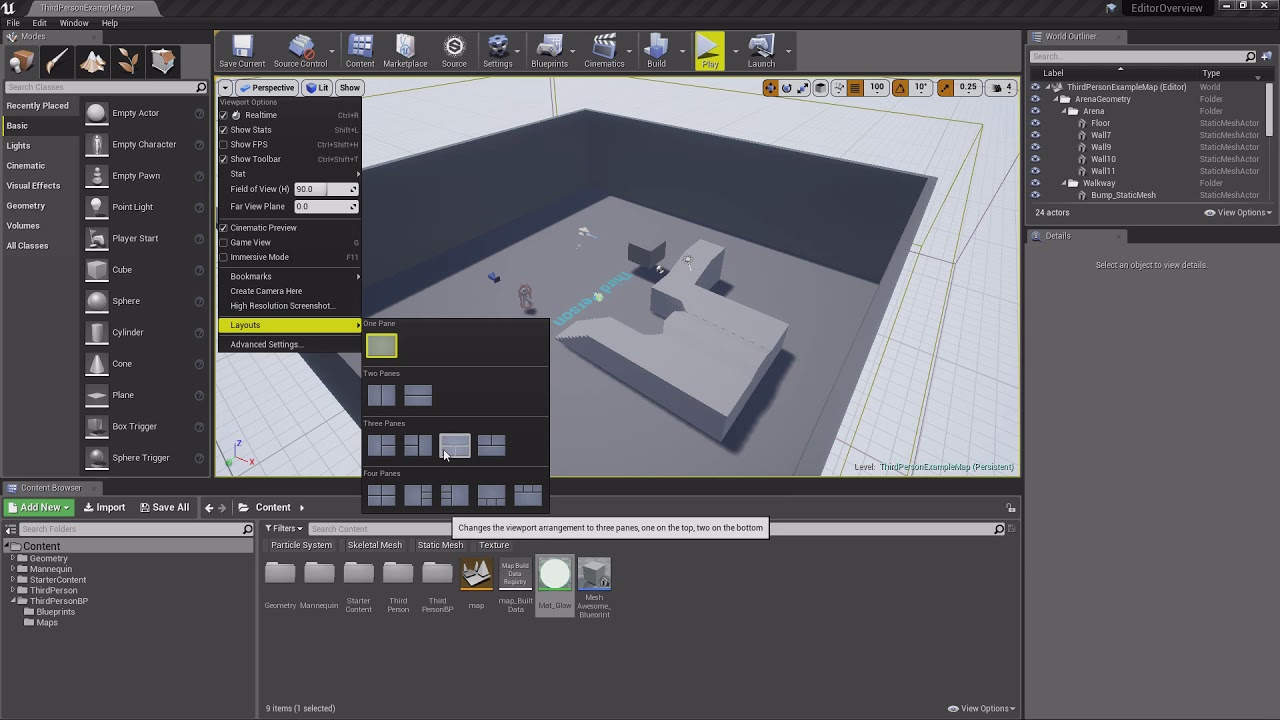Enable the Show FPS checkbox

[x=224, y=144]
